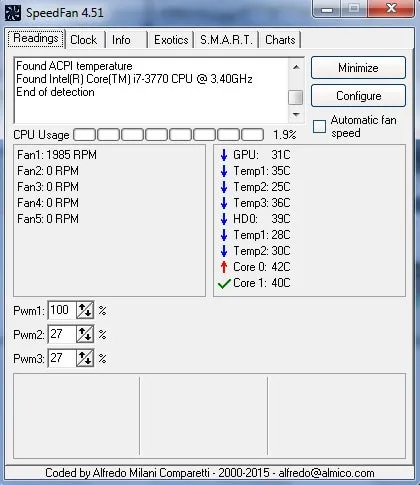Click the SpeedFan fan icon in title bar
Screen dimensions: 420x485
point(13,13)
